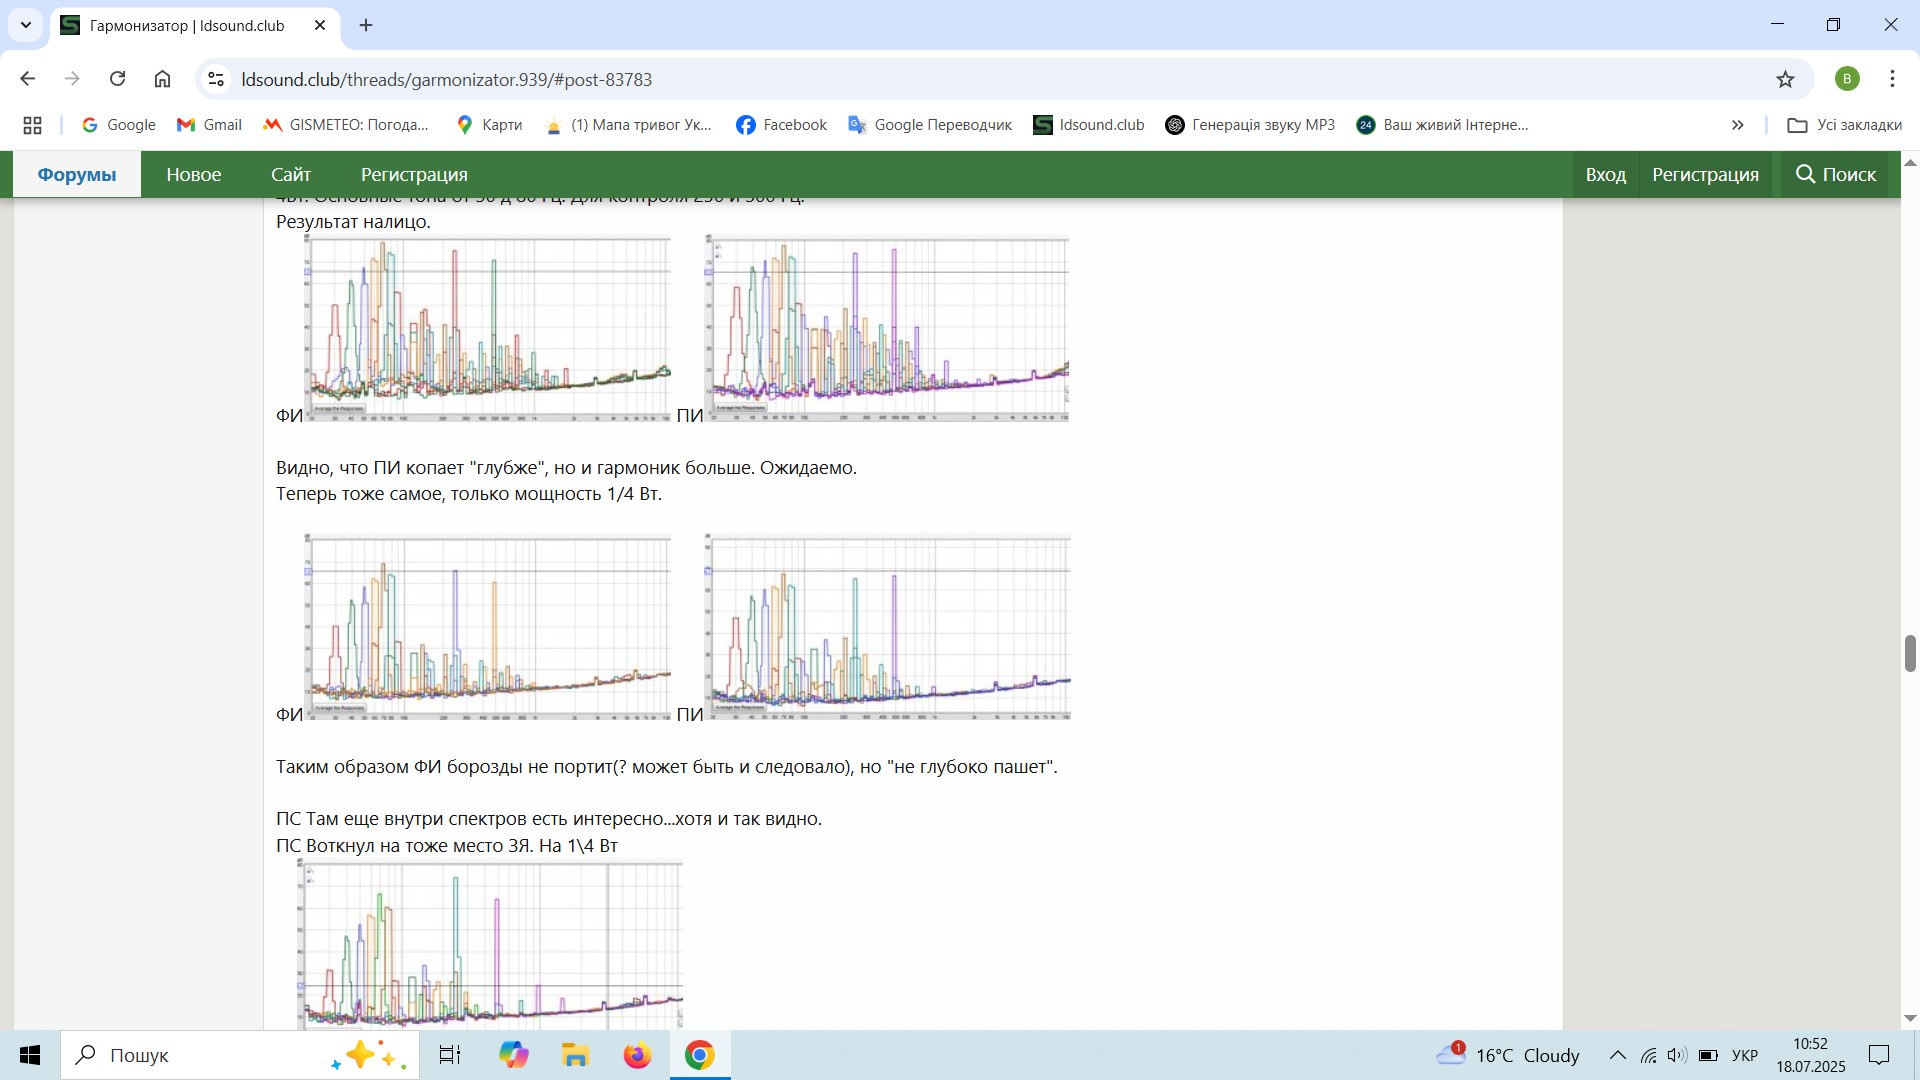Open the Chrome three-dot menu
The height and width of the screenshot is (1080, 1920).
point(1892,79)
